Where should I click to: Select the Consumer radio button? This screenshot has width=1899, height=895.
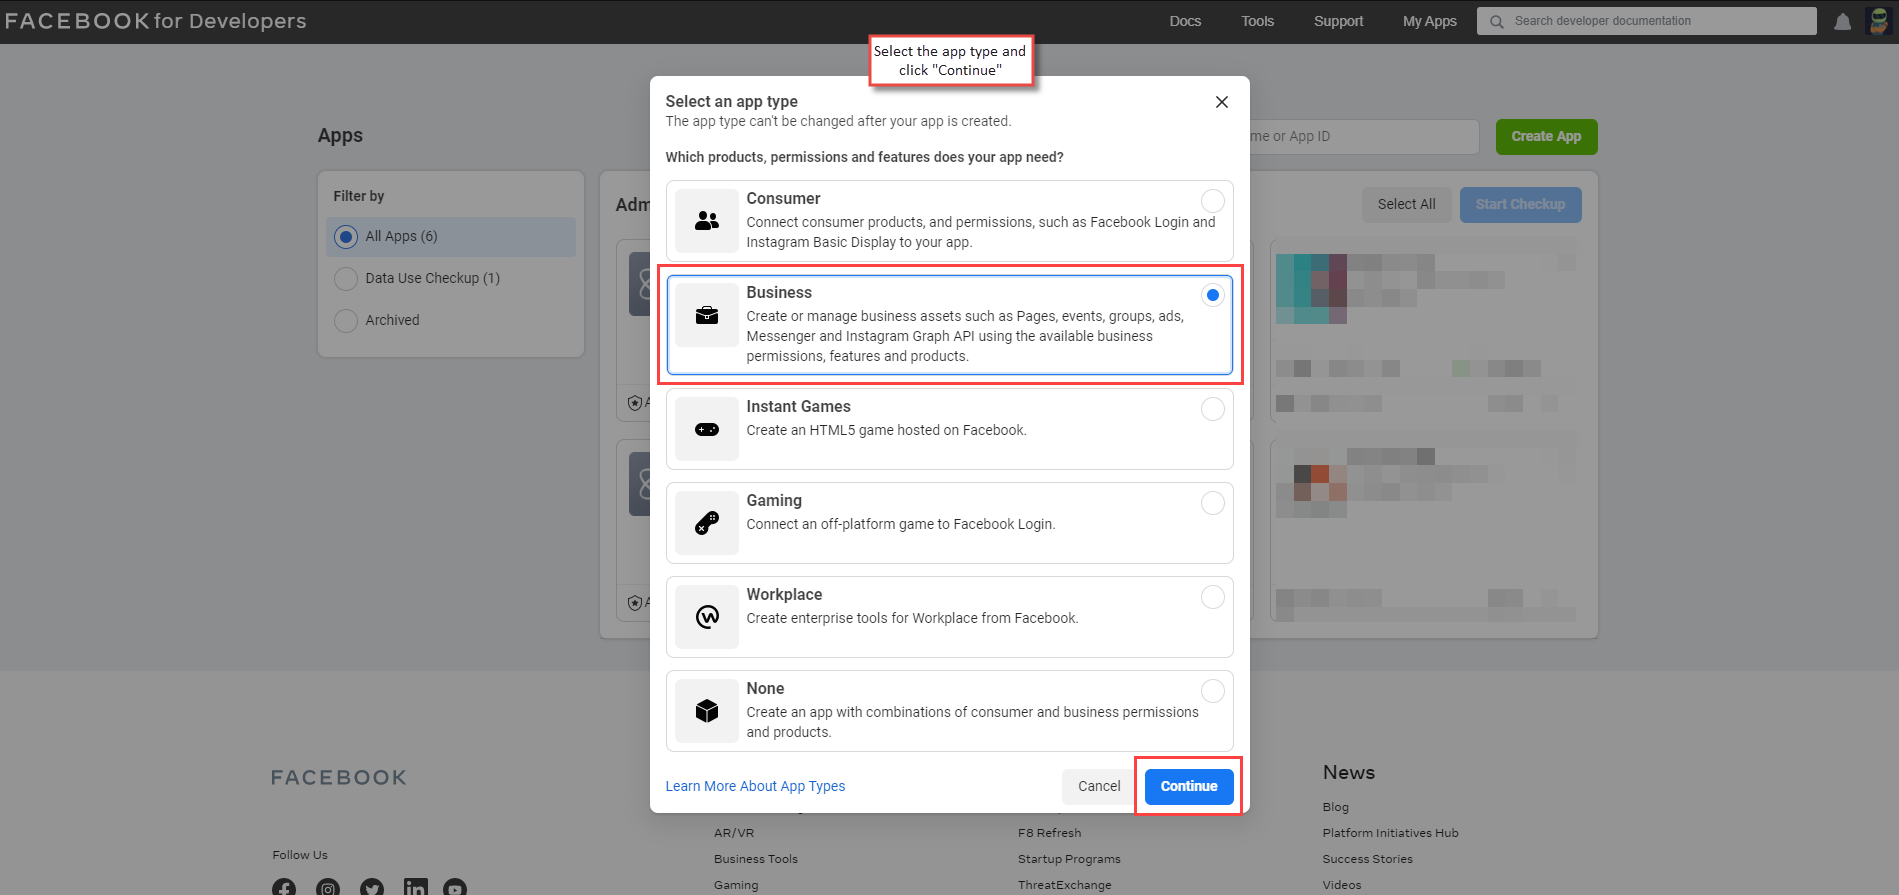pyautogui.click(x=1213, y=201)
